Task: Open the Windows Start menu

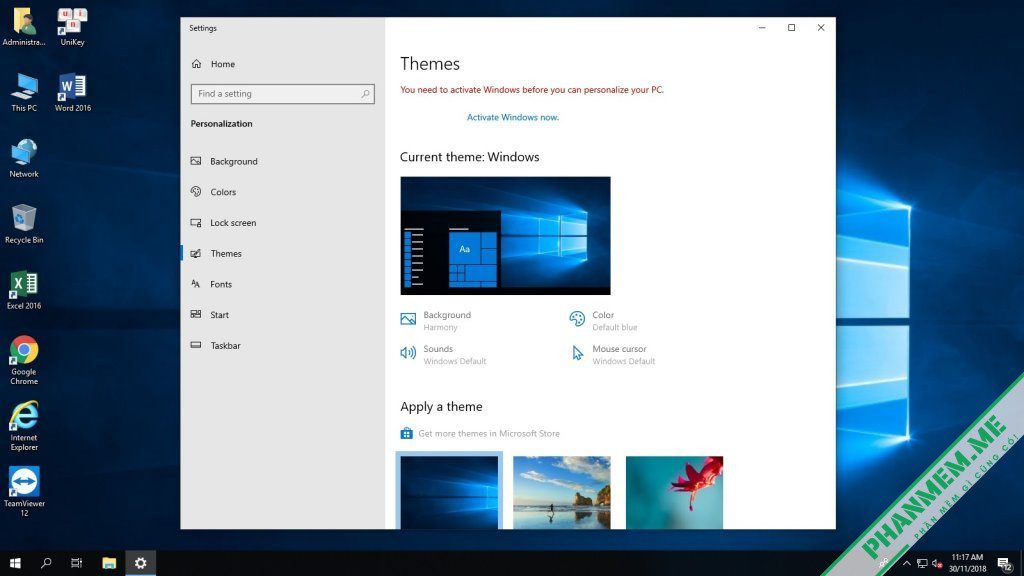Action: point(15,563)
